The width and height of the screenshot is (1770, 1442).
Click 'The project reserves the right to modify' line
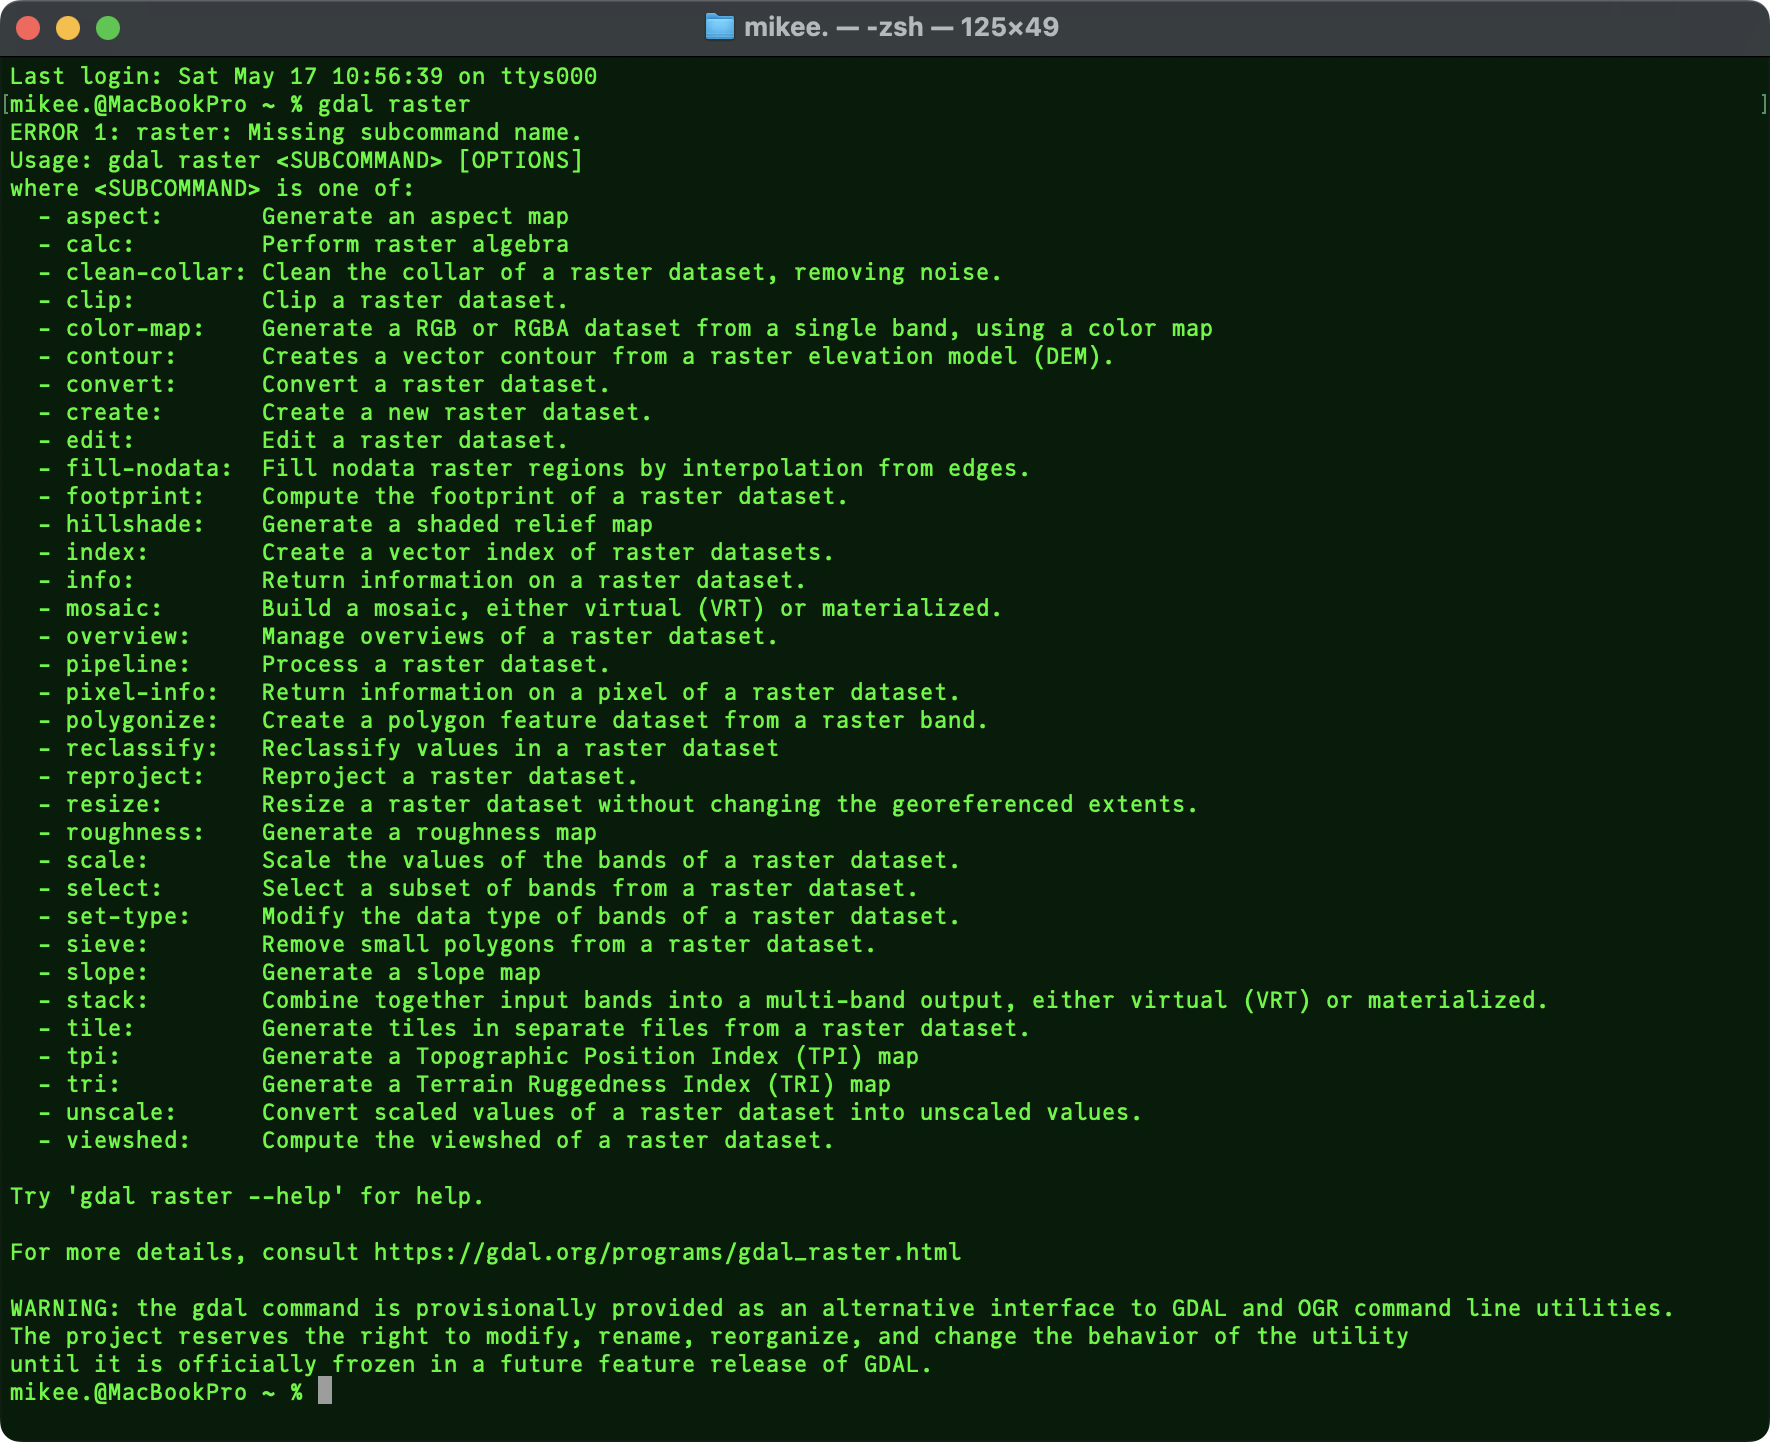coord(710,1336)
